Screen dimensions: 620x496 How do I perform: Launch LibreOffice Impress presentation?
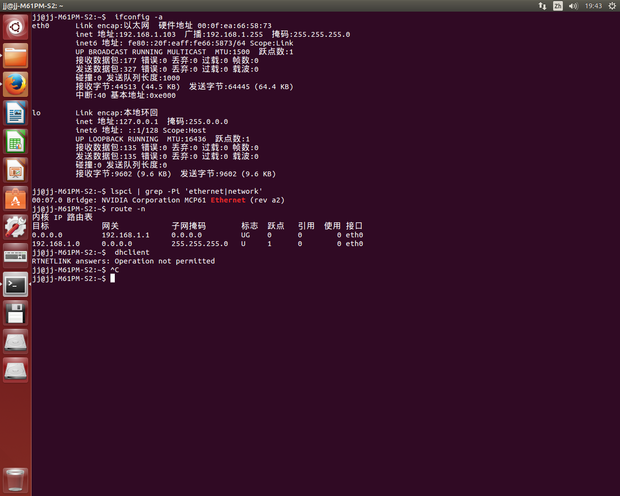15,169
